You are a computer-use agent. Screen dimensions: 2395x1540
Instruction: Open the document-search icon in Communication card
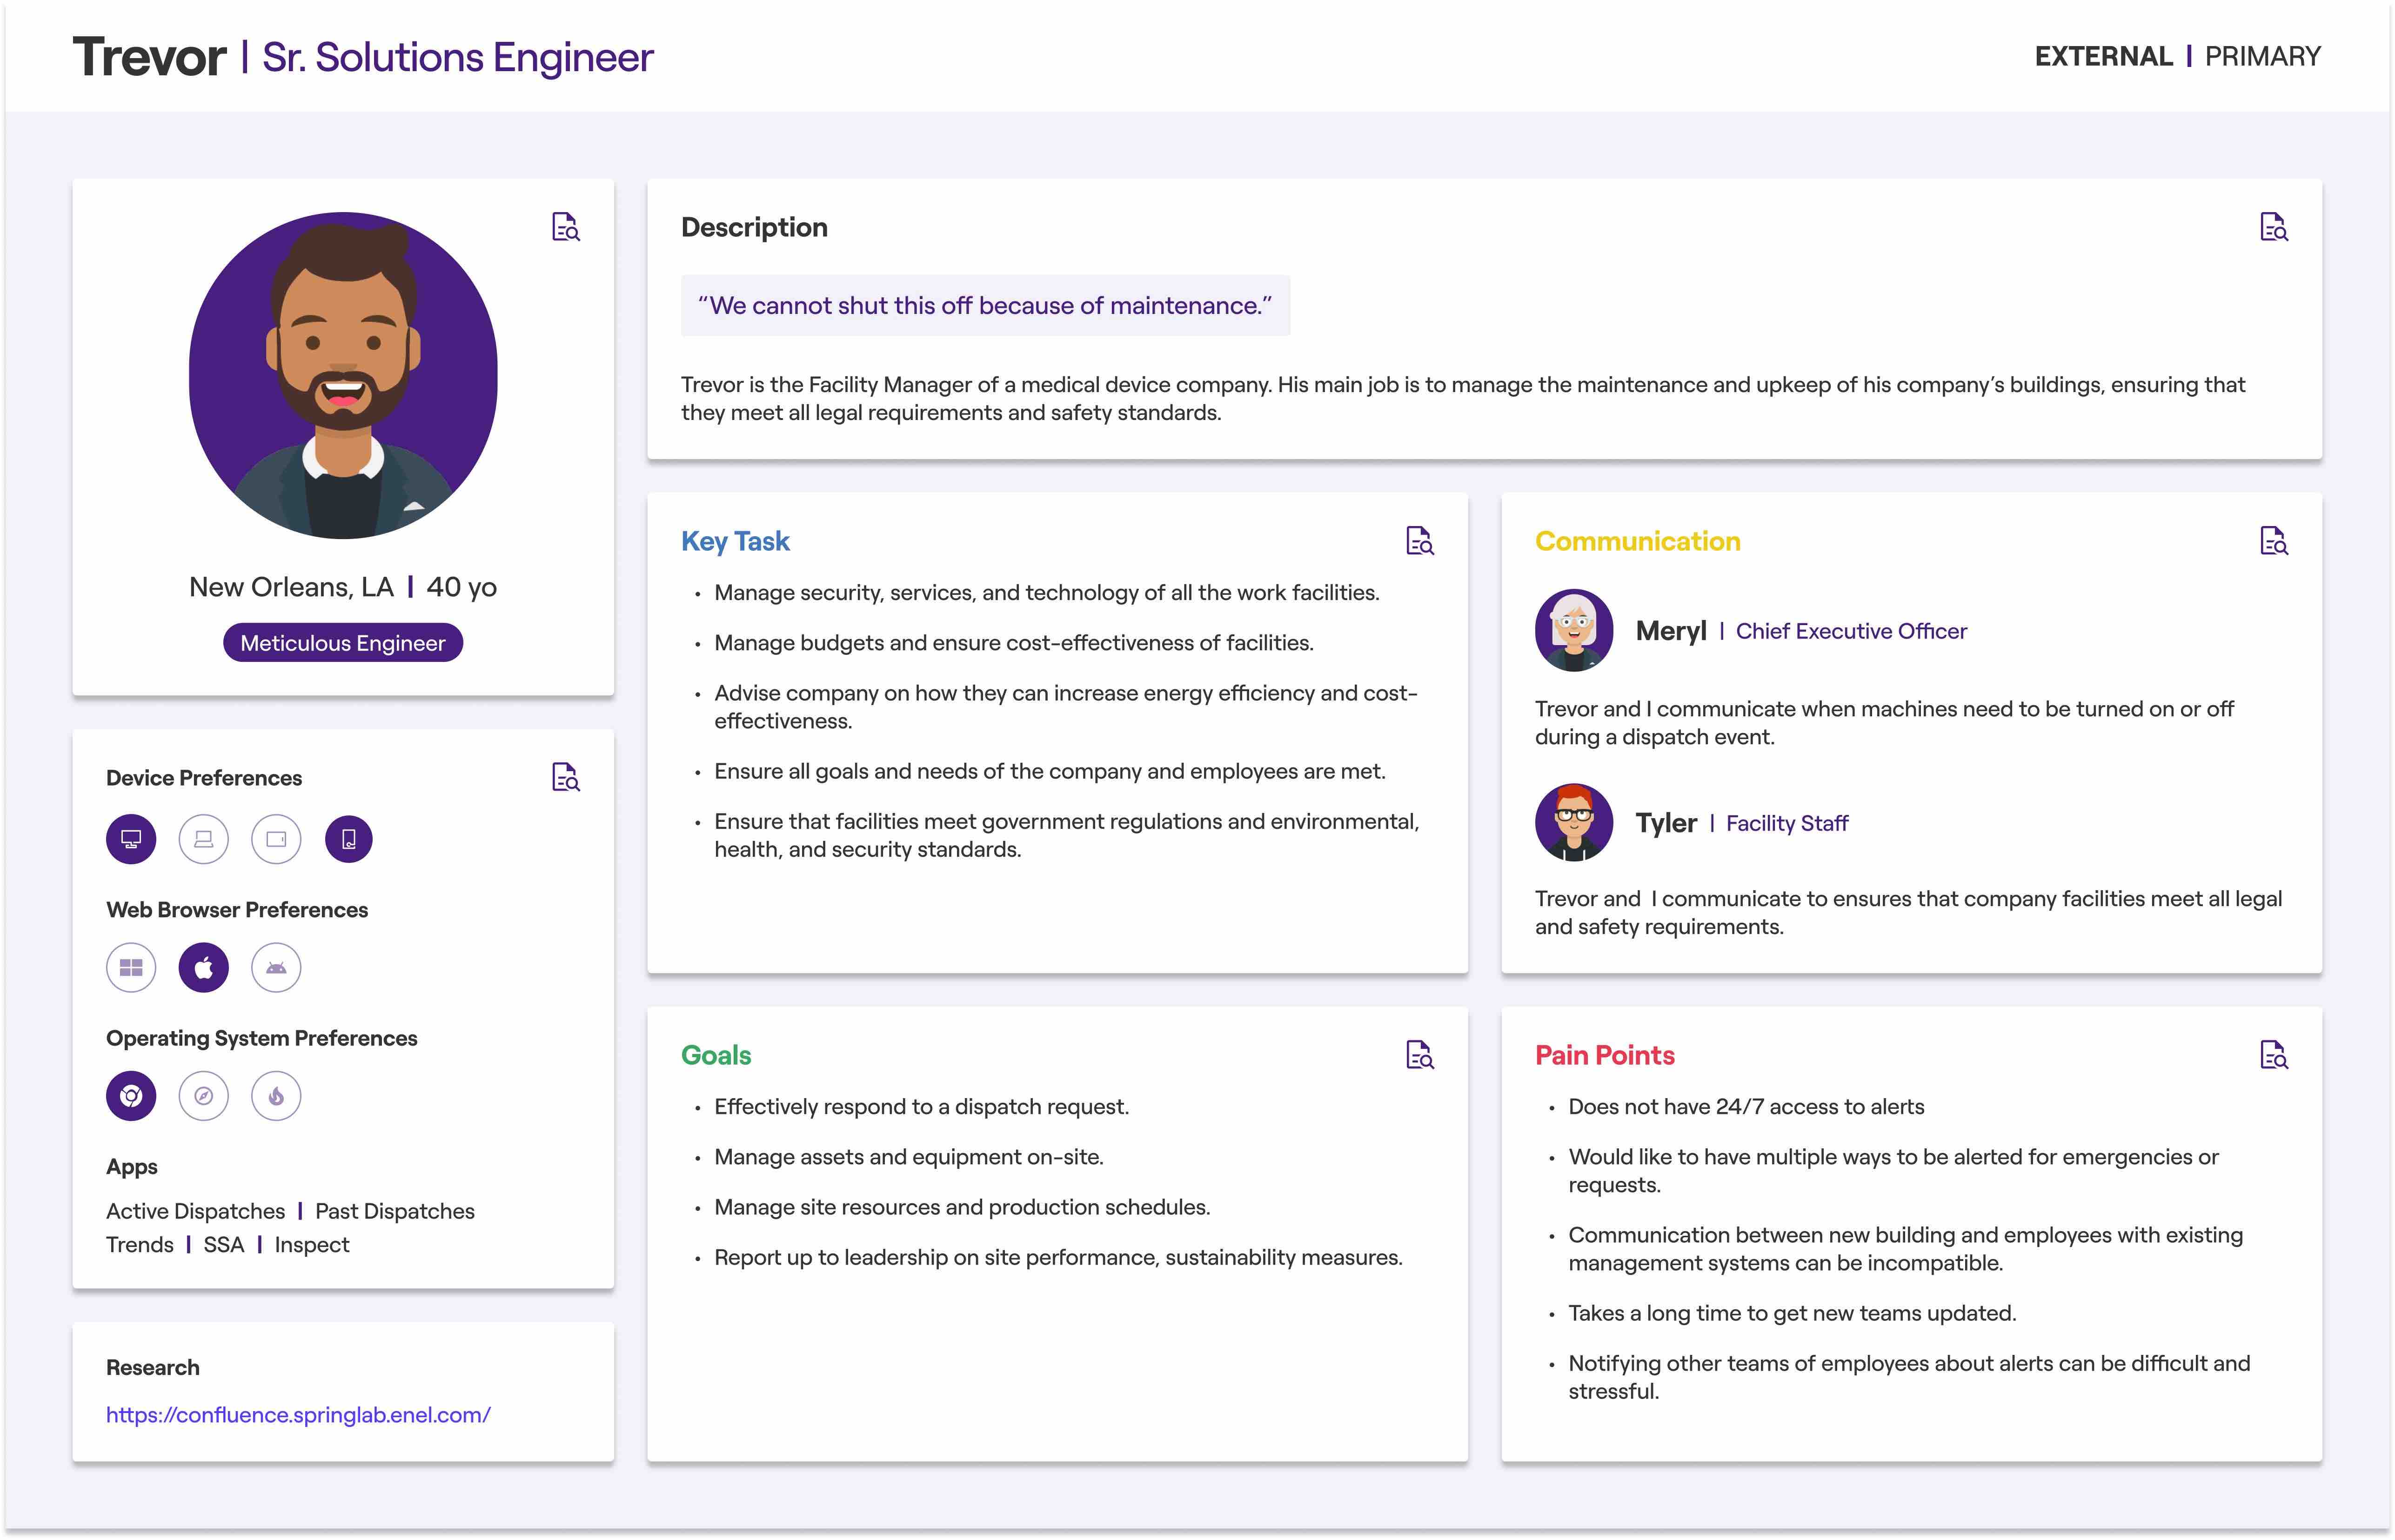pos(2274,541)
